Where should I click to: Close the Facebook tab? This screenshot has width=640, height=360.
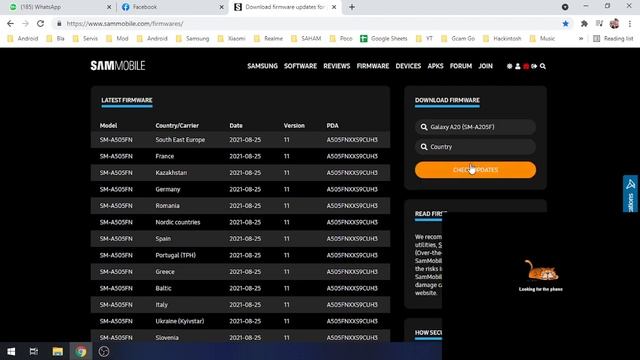coord(221,7)
